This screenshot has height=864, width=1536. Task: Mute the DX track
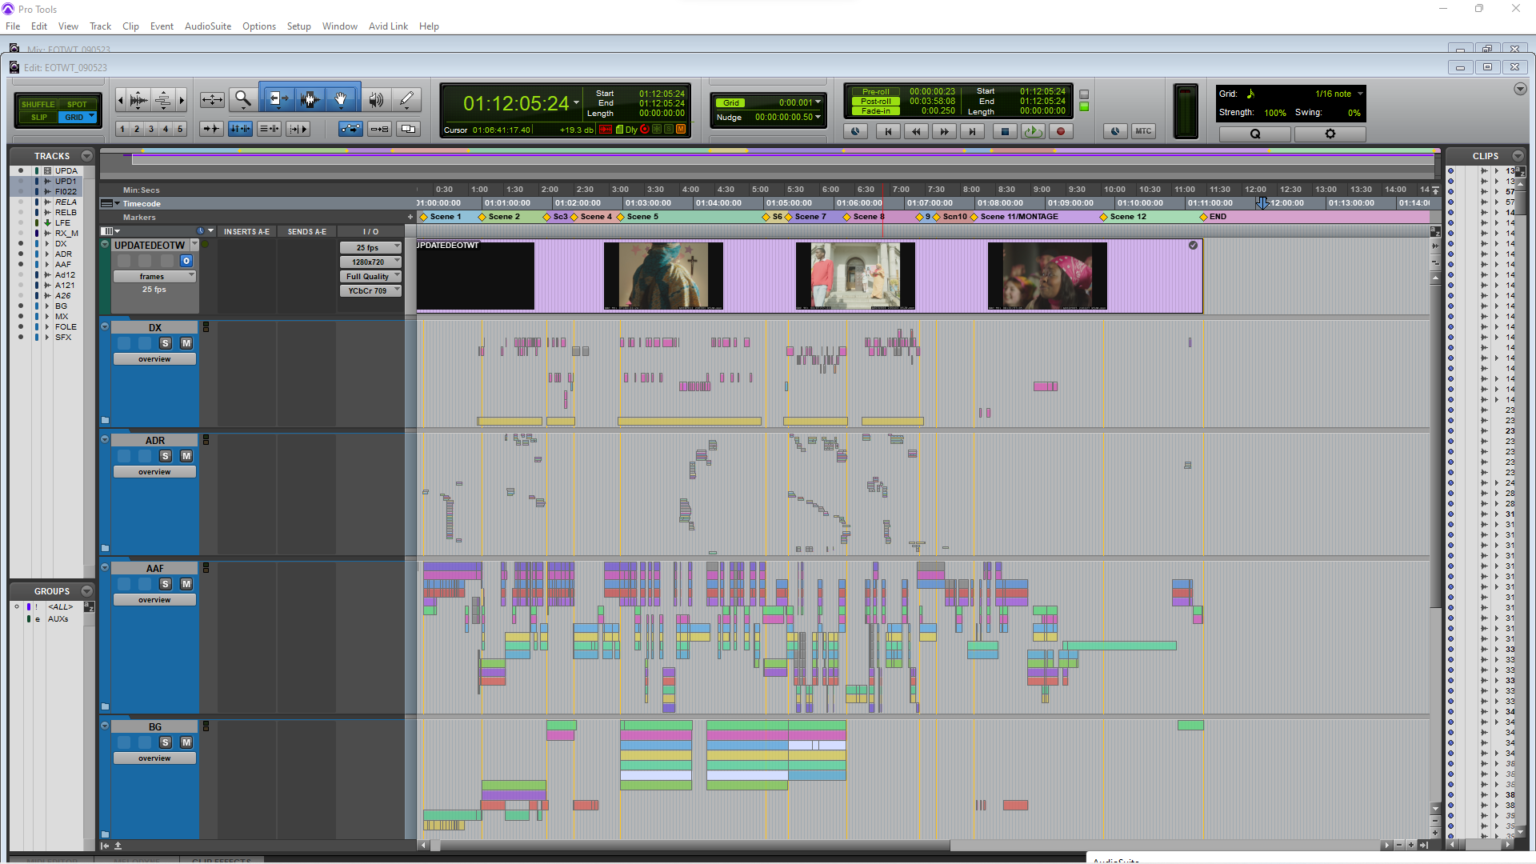coord(186,343)
